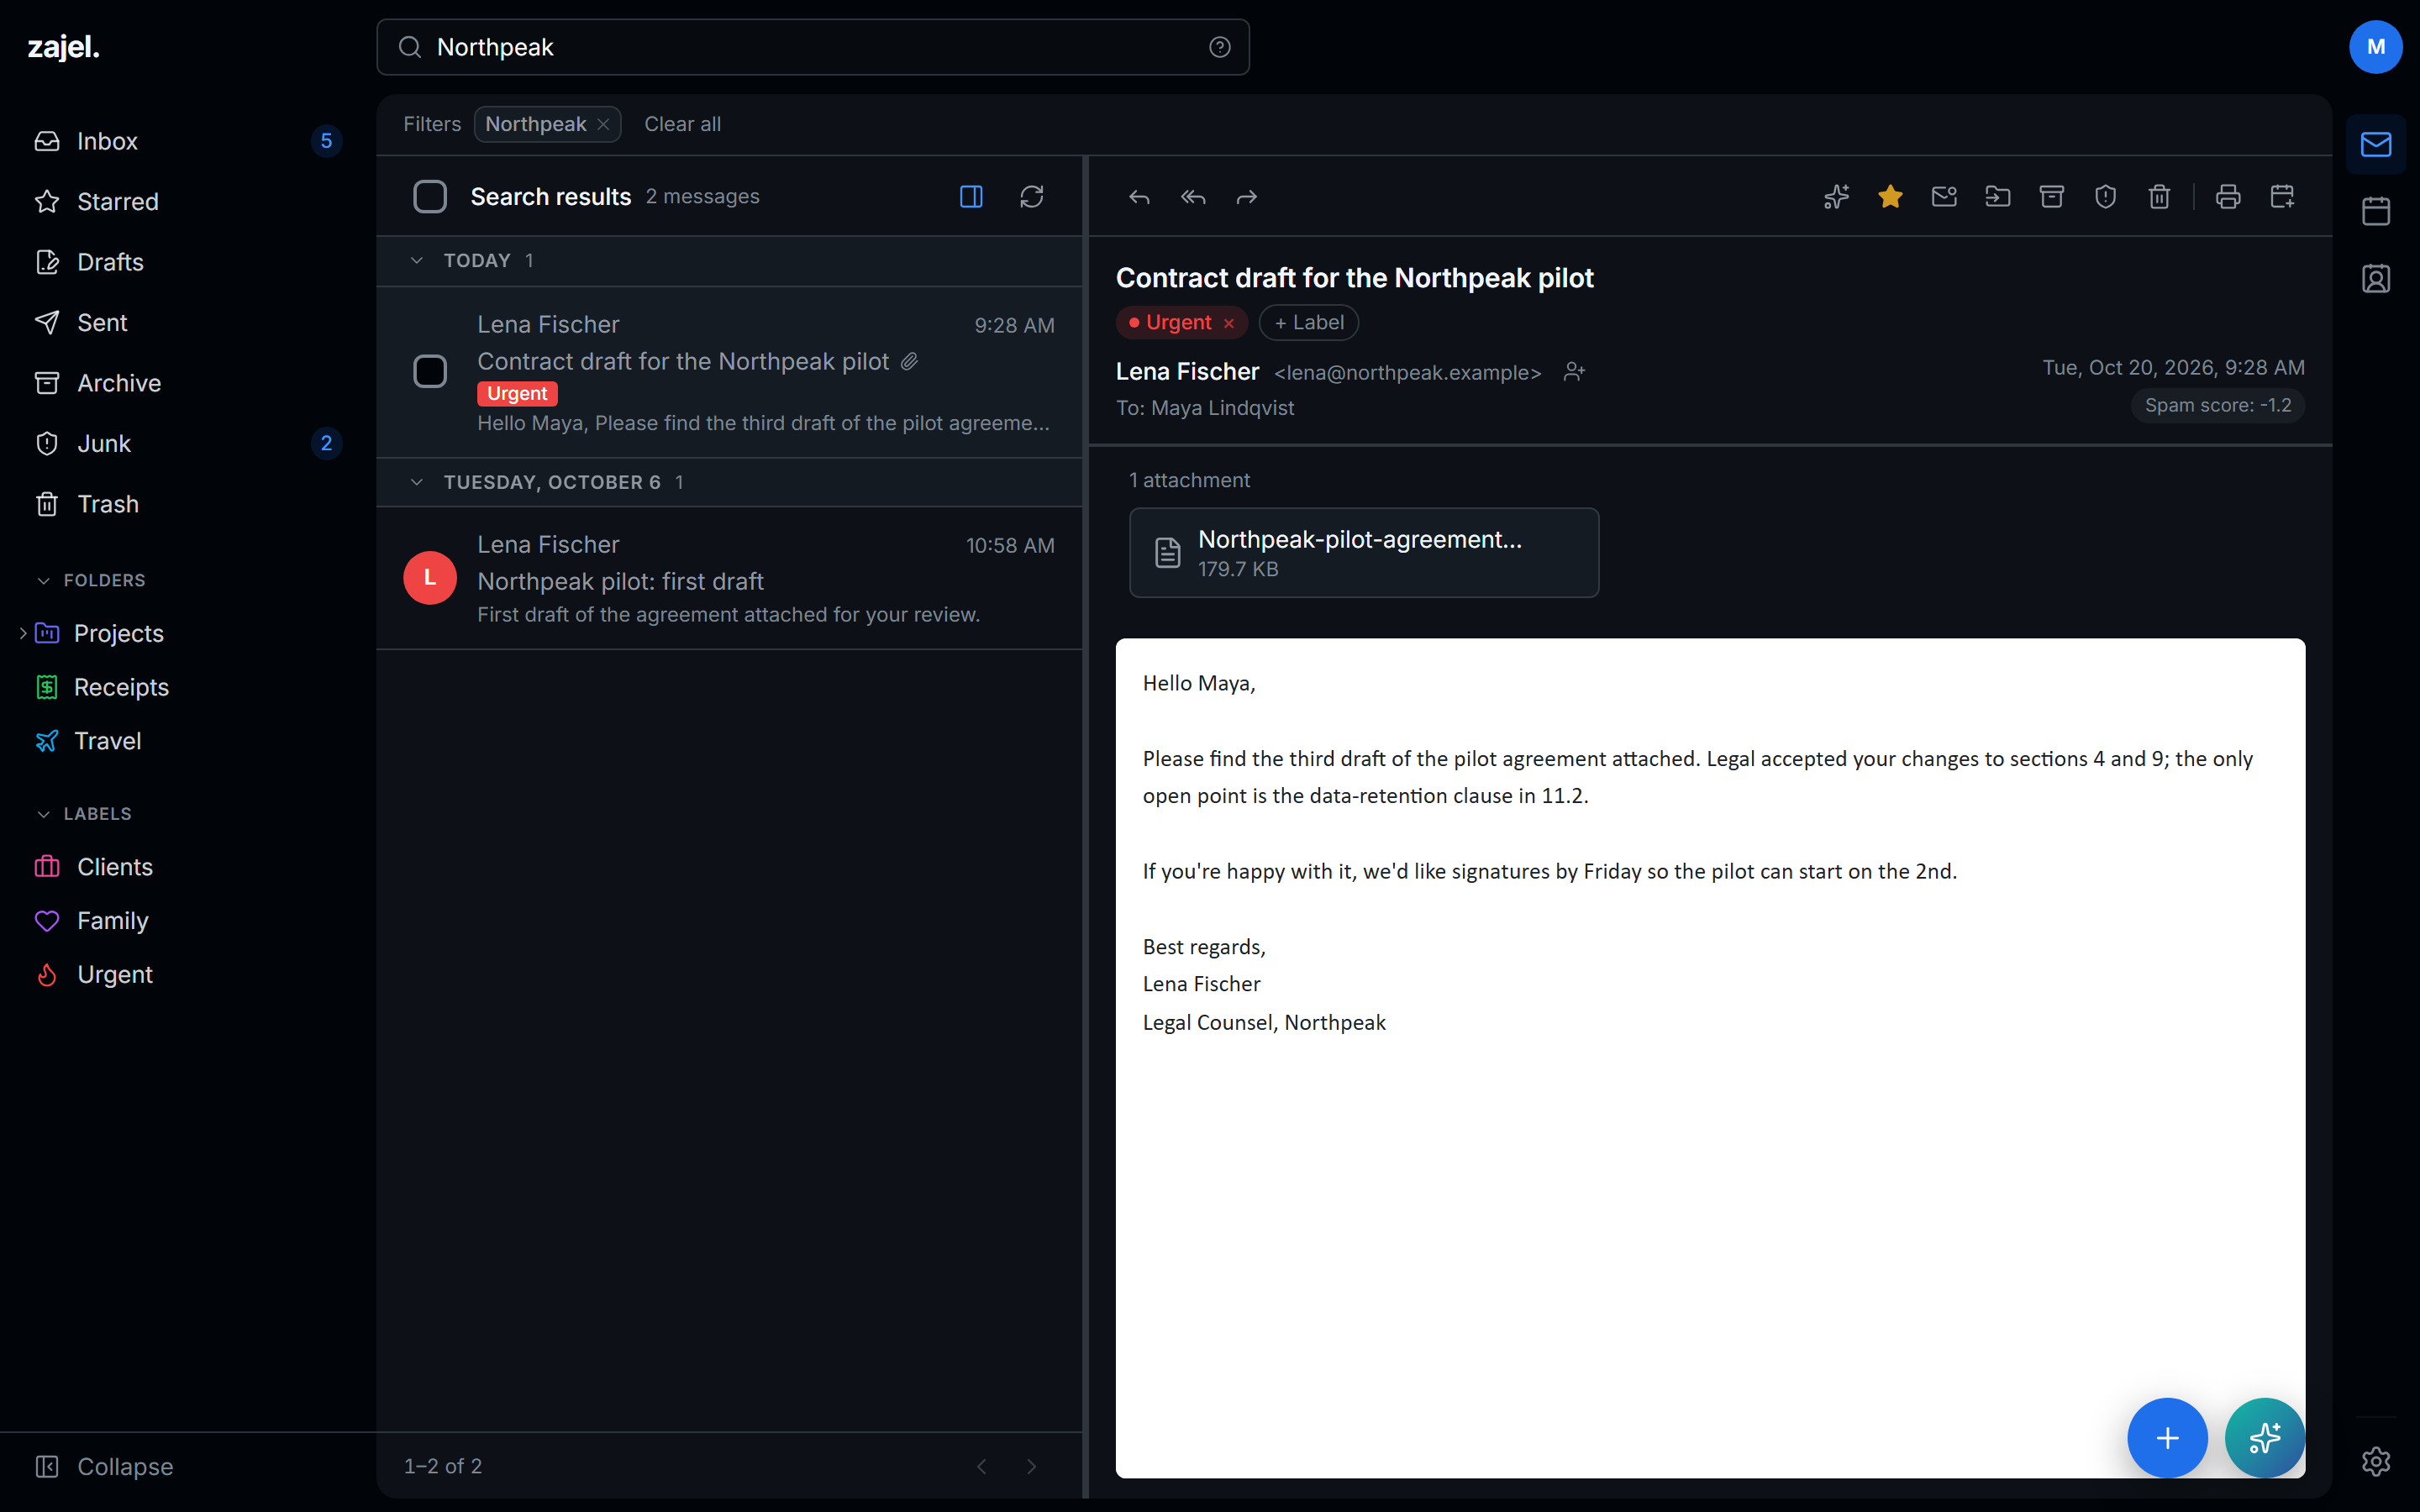Collapse the Tuesday, October 6 group
Image resolution: width=2420 pixels, height=1512 pixels.
[x=417, y=483]
